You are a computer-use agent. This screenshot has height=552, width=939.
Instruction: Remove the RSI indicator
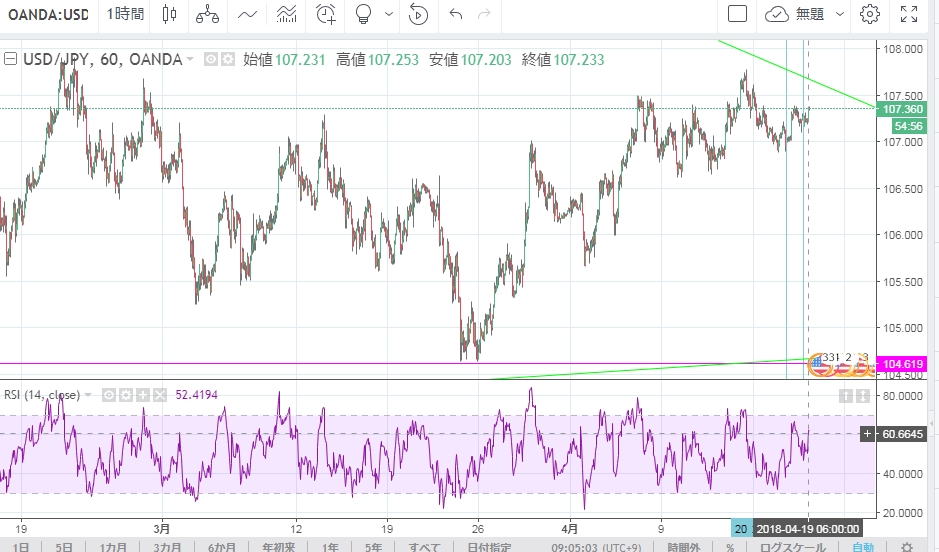click(159, 395)
